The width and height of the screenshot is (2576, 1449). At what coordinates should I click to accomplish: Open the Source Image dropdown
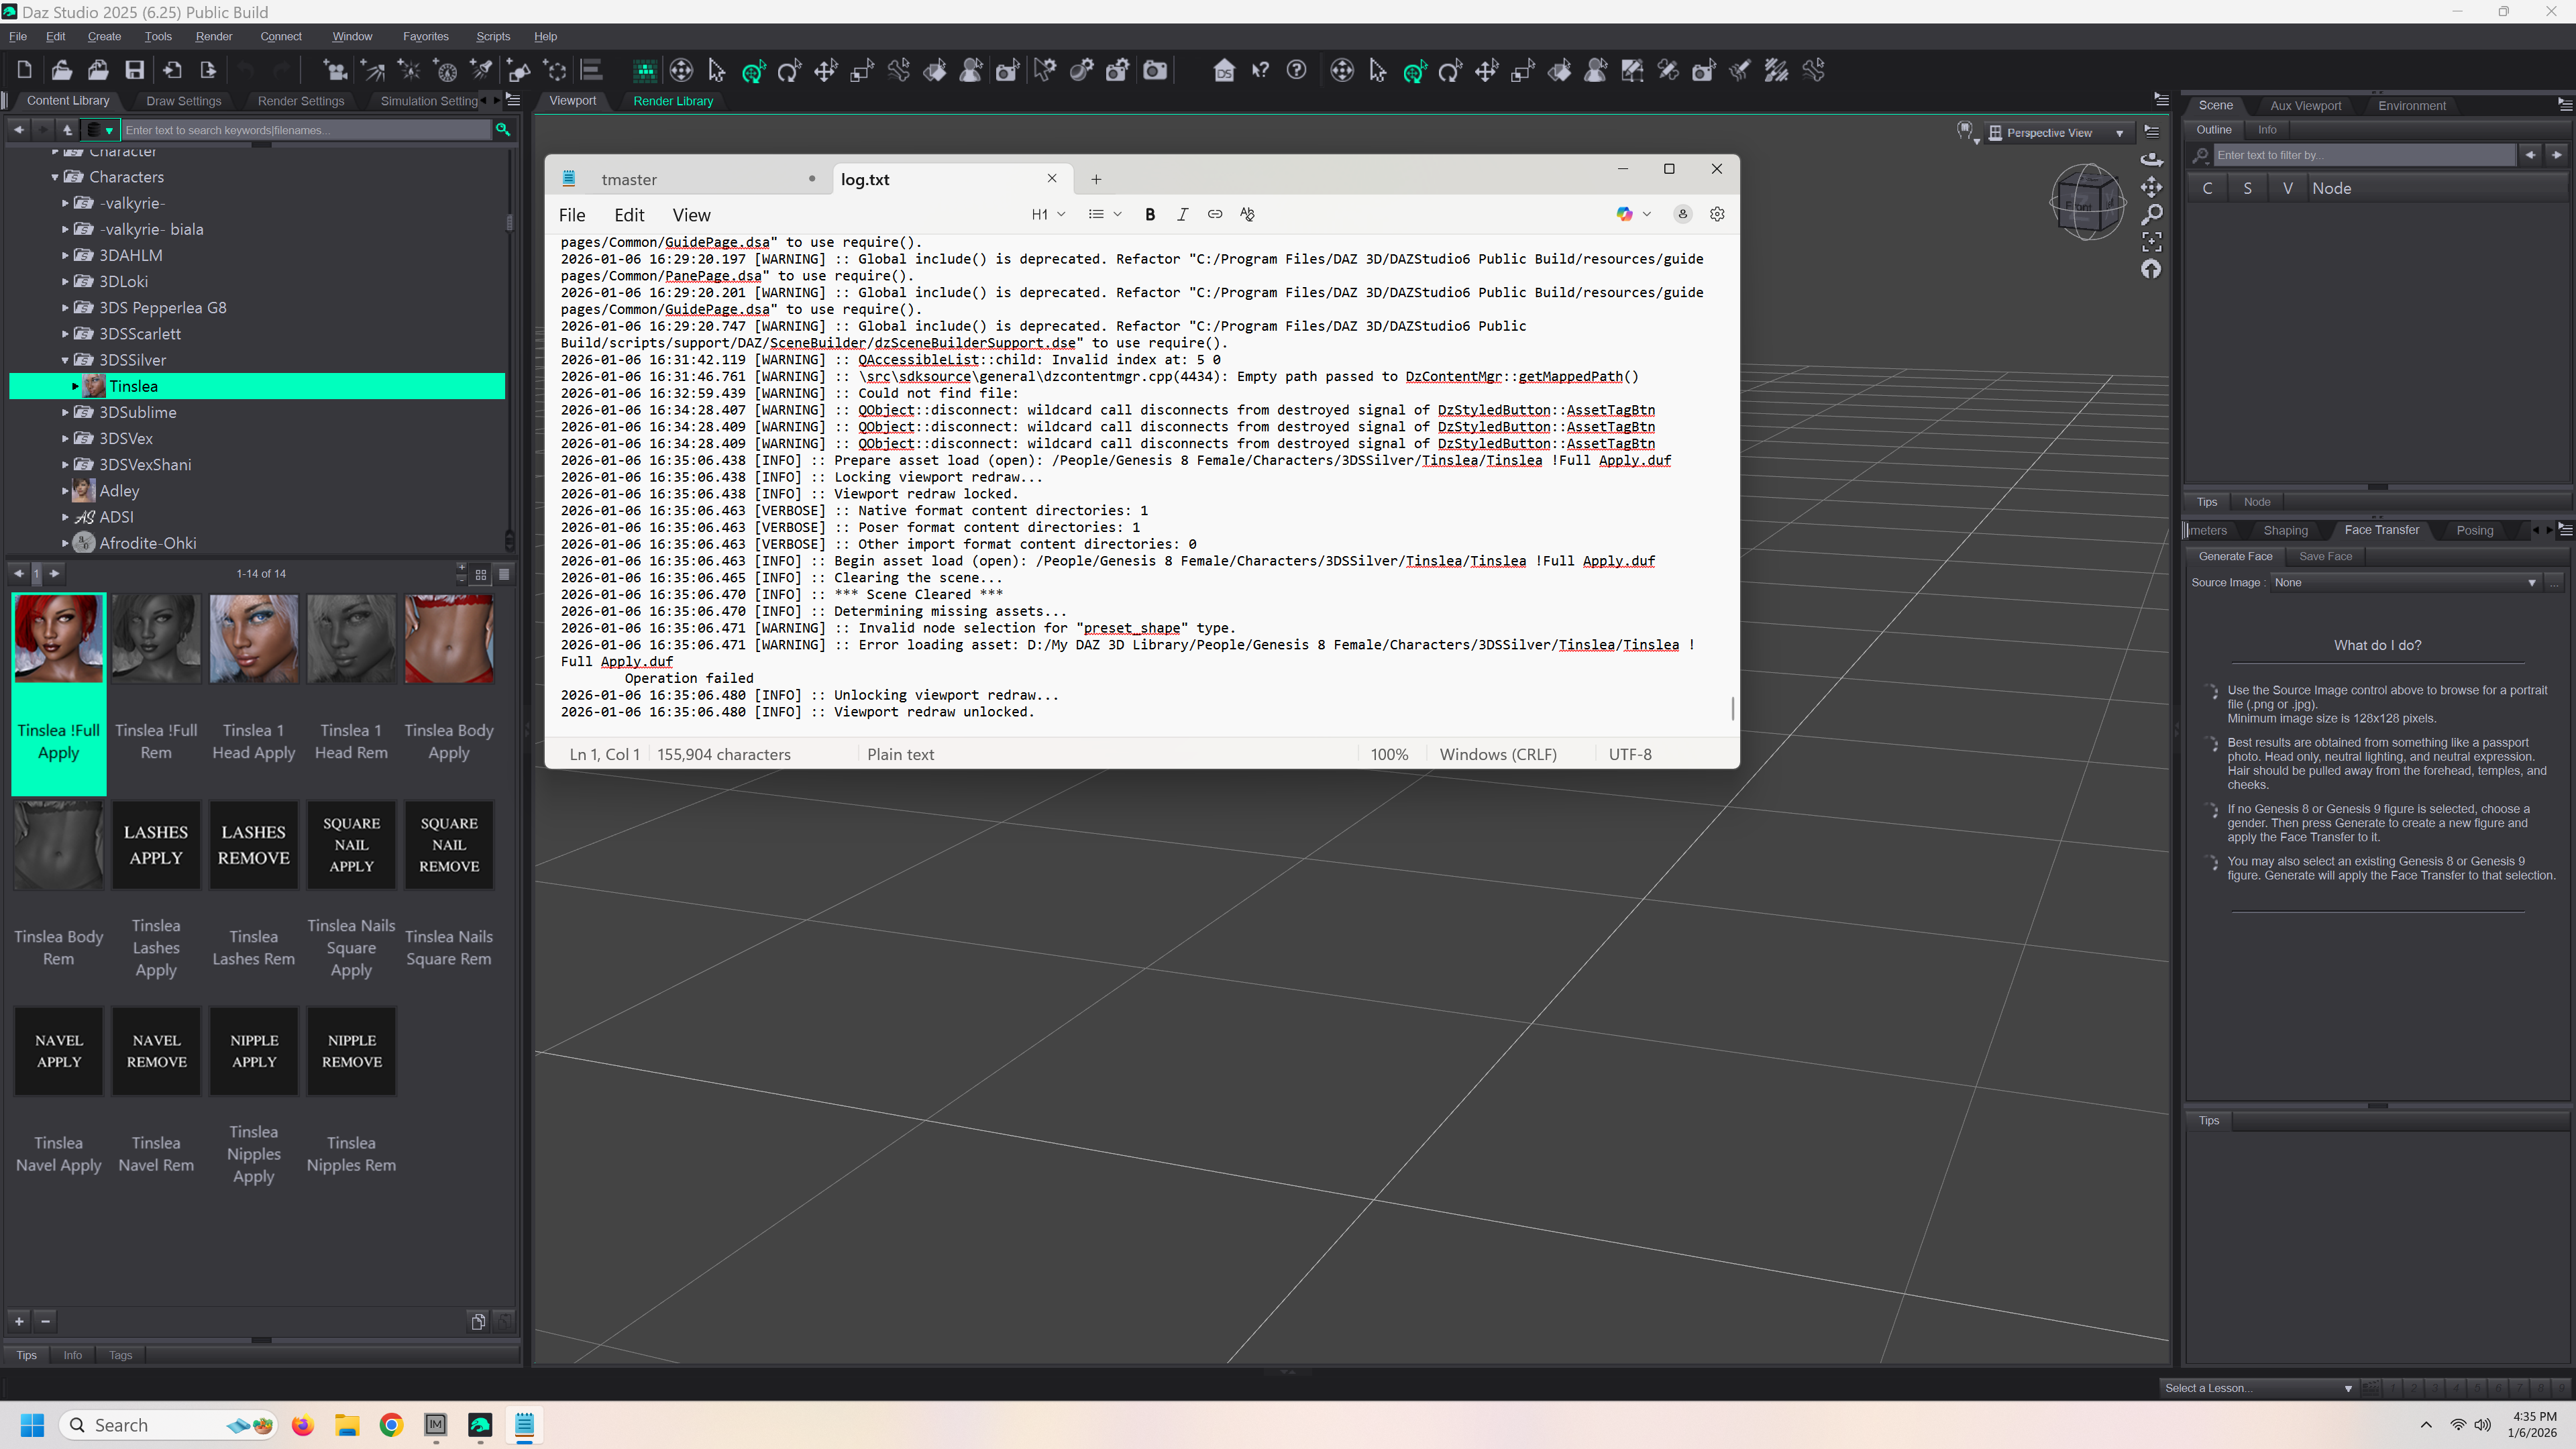[2404, 582]
